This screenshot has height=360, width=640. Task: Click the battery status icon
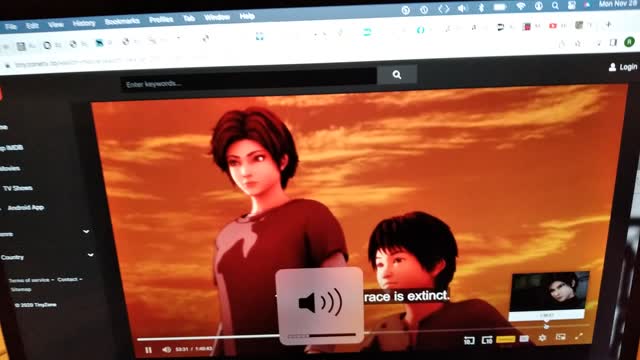(500, 7)
